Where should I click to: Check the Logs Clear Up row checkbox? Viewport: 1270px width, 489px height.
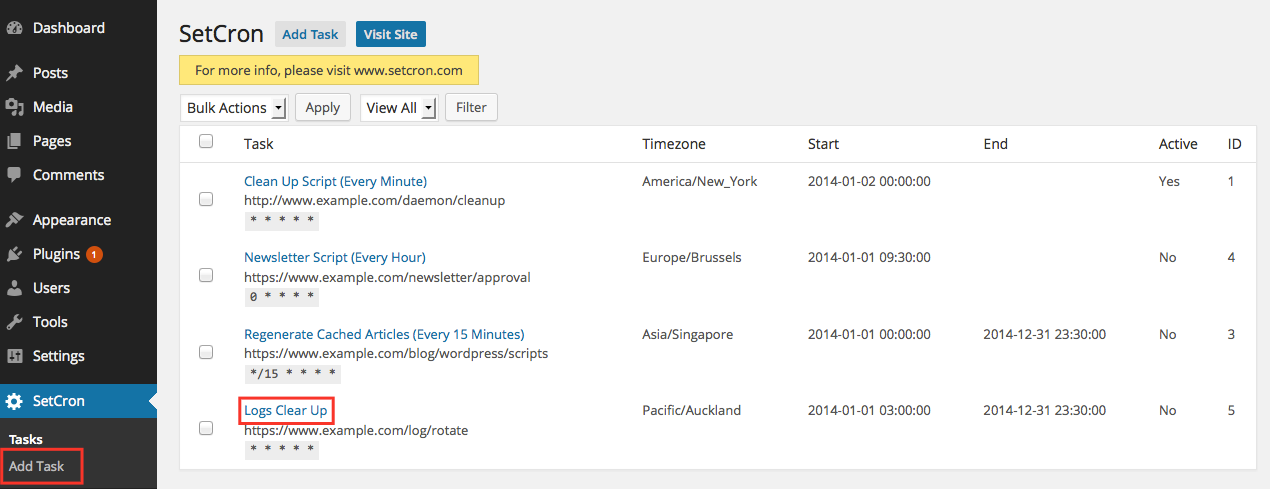pyautogui.click(x=206, y=428)
